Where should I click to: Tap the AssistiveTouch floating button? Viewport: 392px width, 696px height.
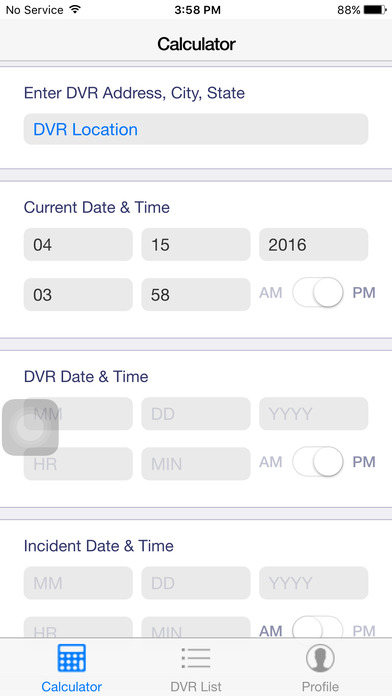coord(31,427)
